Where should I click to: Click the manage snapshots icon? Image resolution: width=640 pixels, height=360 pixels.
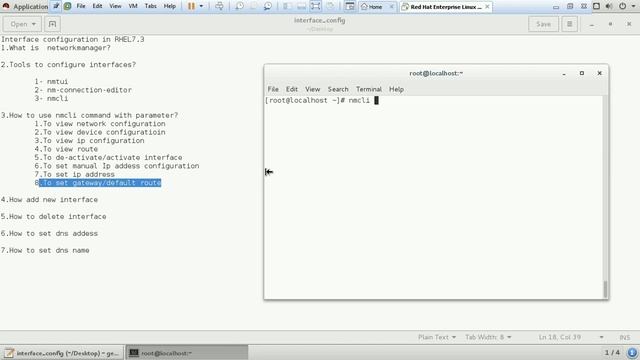[x=268, y=6]
